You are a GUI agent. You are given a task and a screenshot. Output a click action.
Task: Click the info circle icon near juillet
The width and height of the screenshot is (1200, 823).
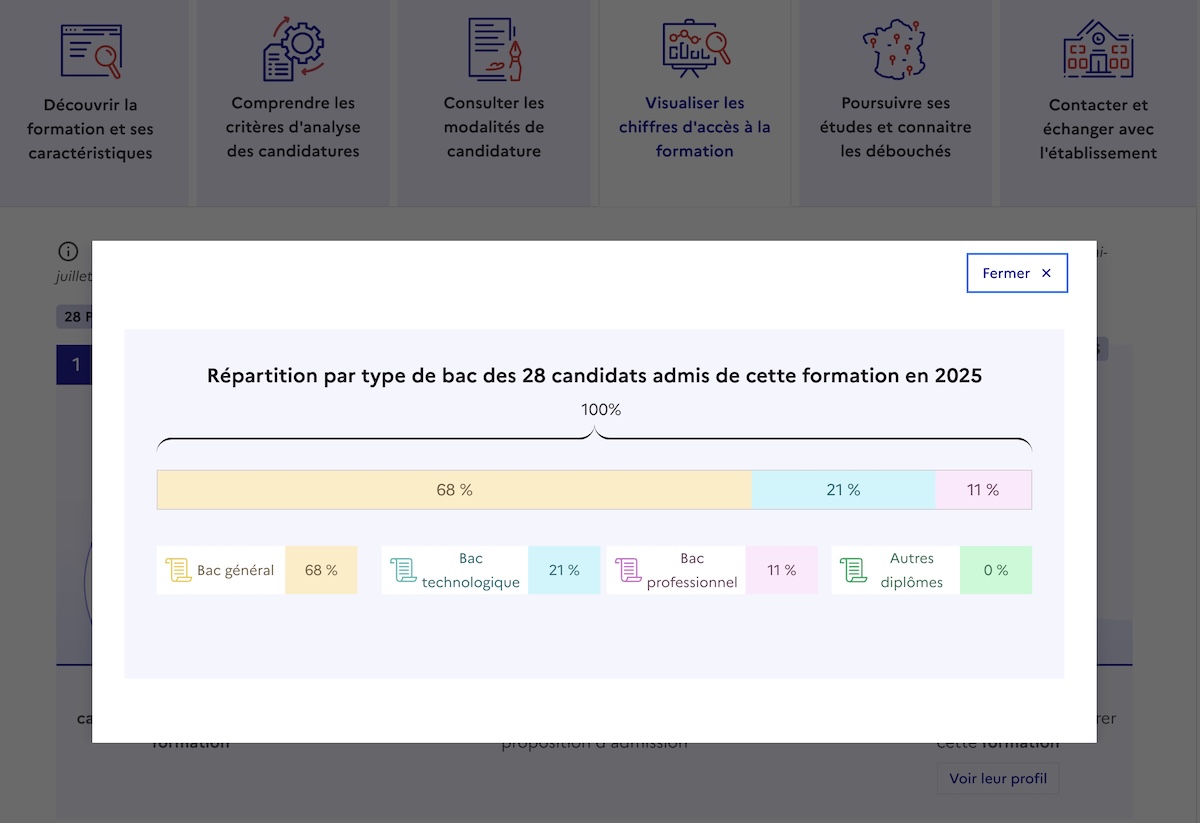[68, 251]
